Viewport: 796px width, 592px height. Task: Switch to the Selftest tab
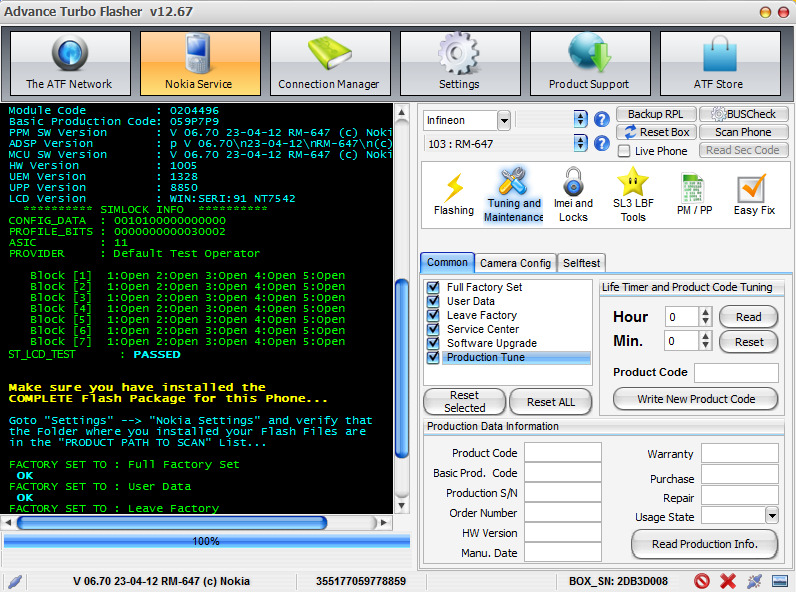581,263
